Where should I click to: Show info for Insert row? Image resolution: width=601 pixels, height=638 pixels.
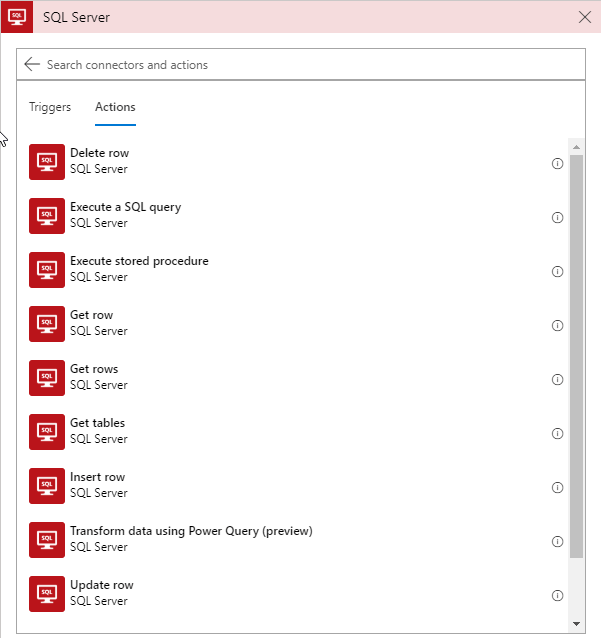tap(557, 487)
